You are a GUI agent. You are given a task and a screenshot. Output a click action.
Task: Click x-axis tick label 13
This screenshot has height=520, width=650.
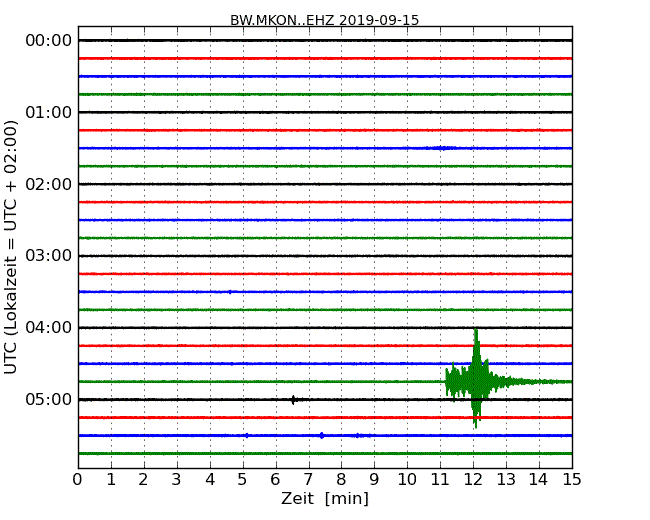pyautogui.click(x=506, y=480)
